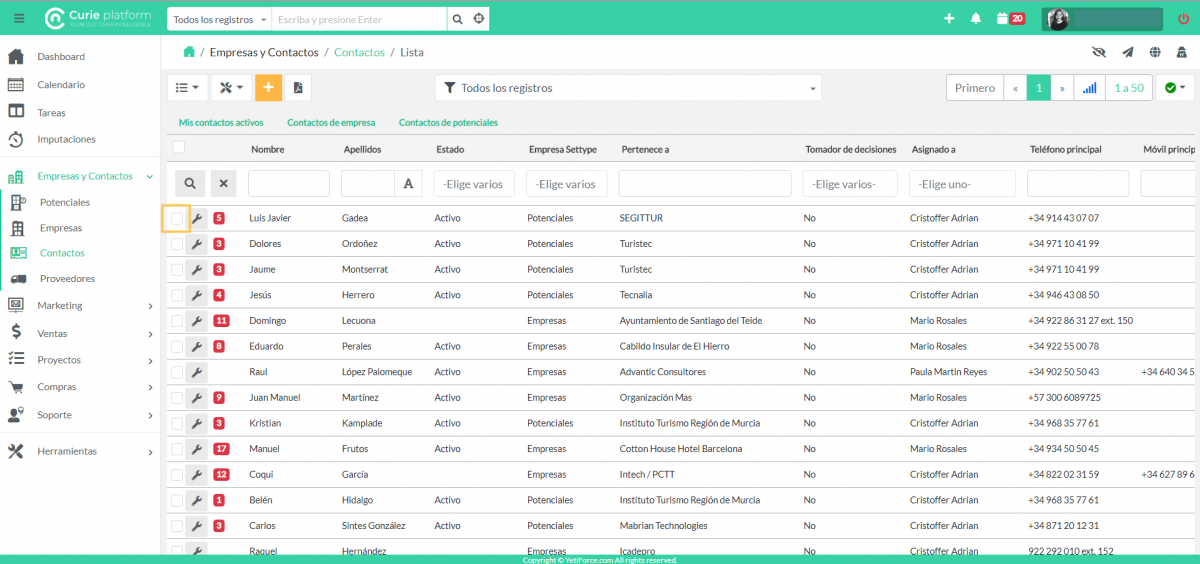Open the 'Todos los registros' filter dropdown
The width and height of the screenshot is (1200, 564).
pos(628,88)
